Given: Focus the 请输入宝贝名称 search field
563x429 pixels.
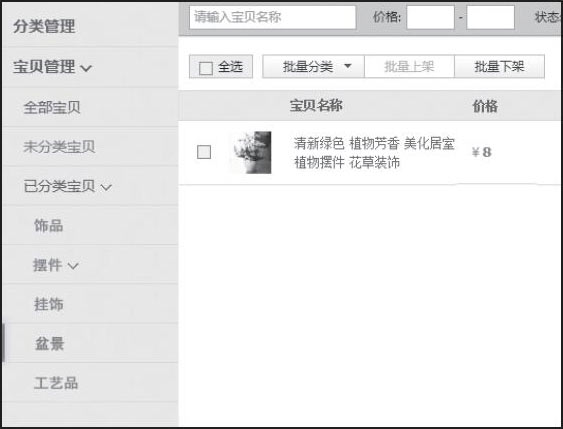Looking at the screenshot, I should (273, 17).
